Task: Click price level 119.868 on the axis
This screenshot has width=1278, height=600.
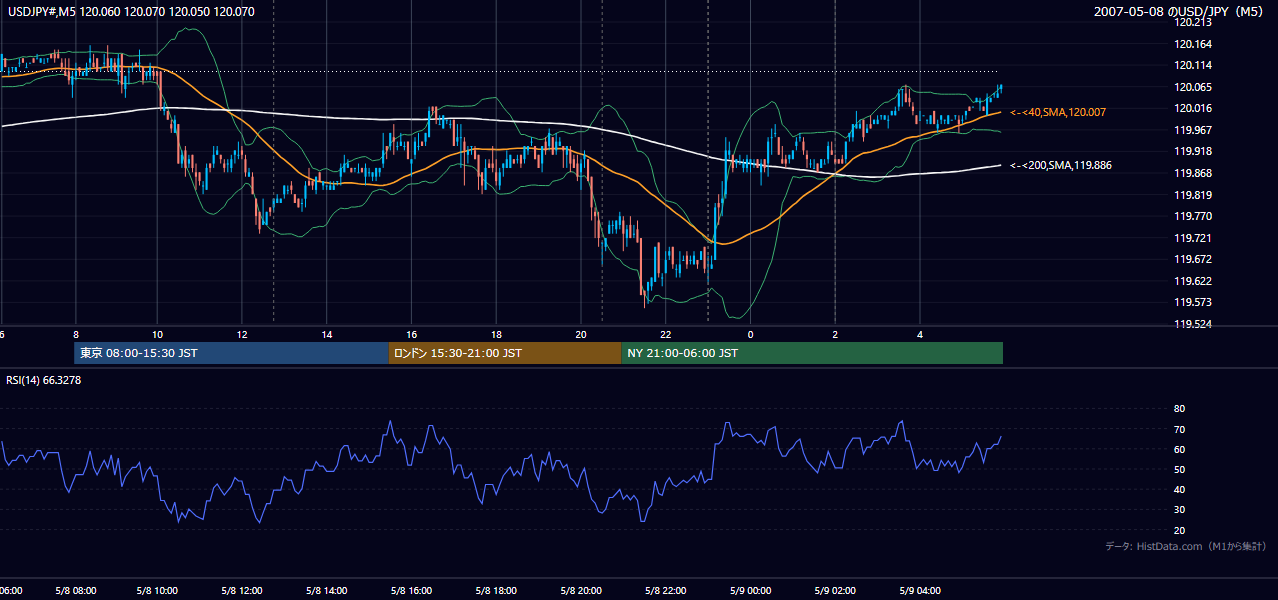Action: click(x=1193, y=173)
